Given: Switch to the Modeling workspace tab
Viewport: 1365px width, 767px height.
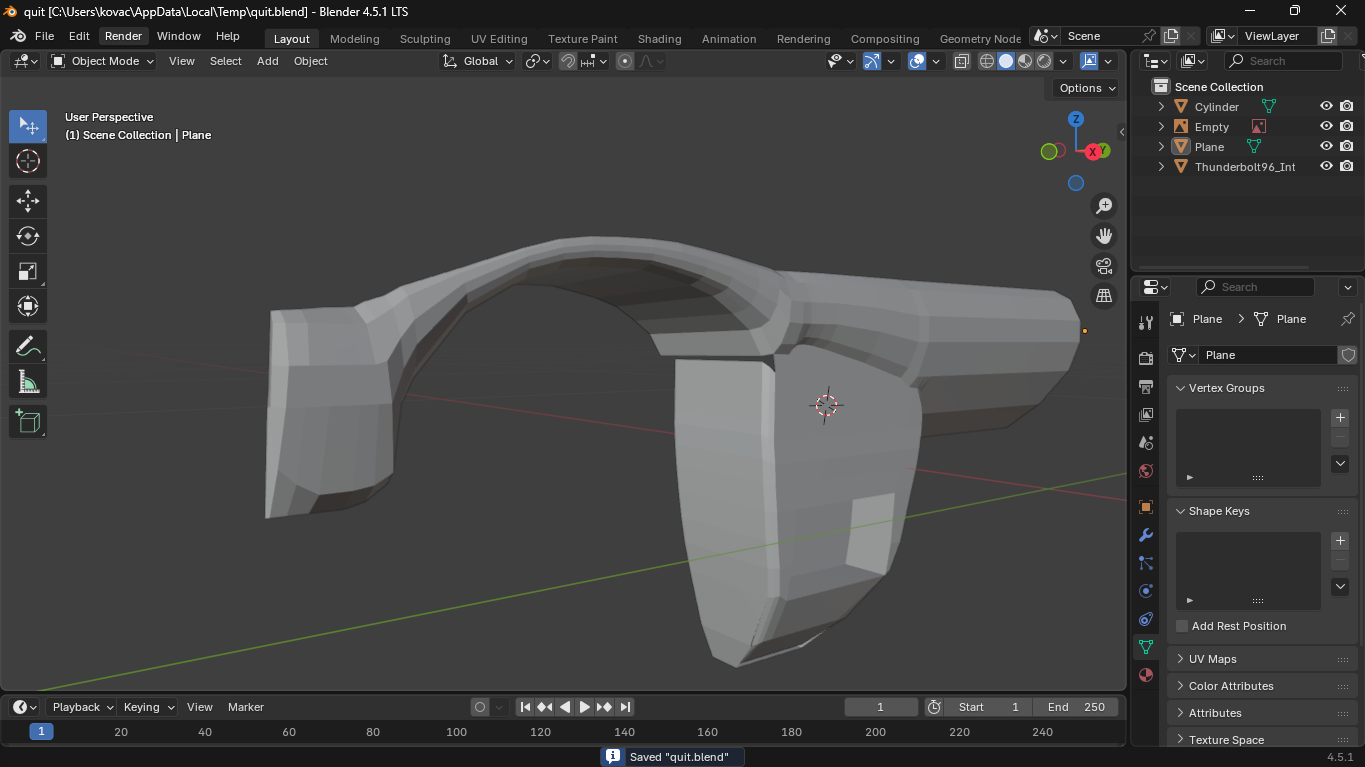Looking at the screenshot, I should (355, 39).
